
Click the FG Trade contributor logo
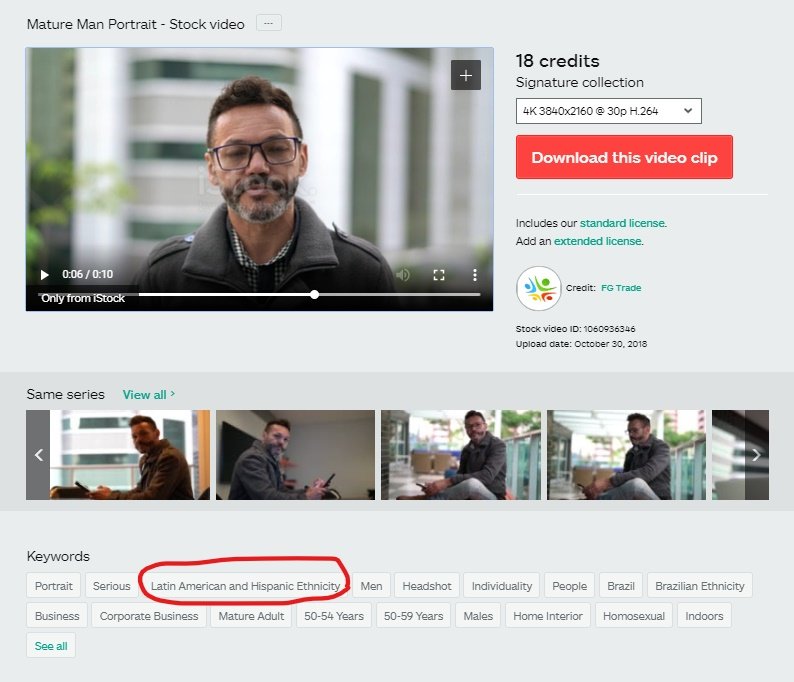click(539, 288)
